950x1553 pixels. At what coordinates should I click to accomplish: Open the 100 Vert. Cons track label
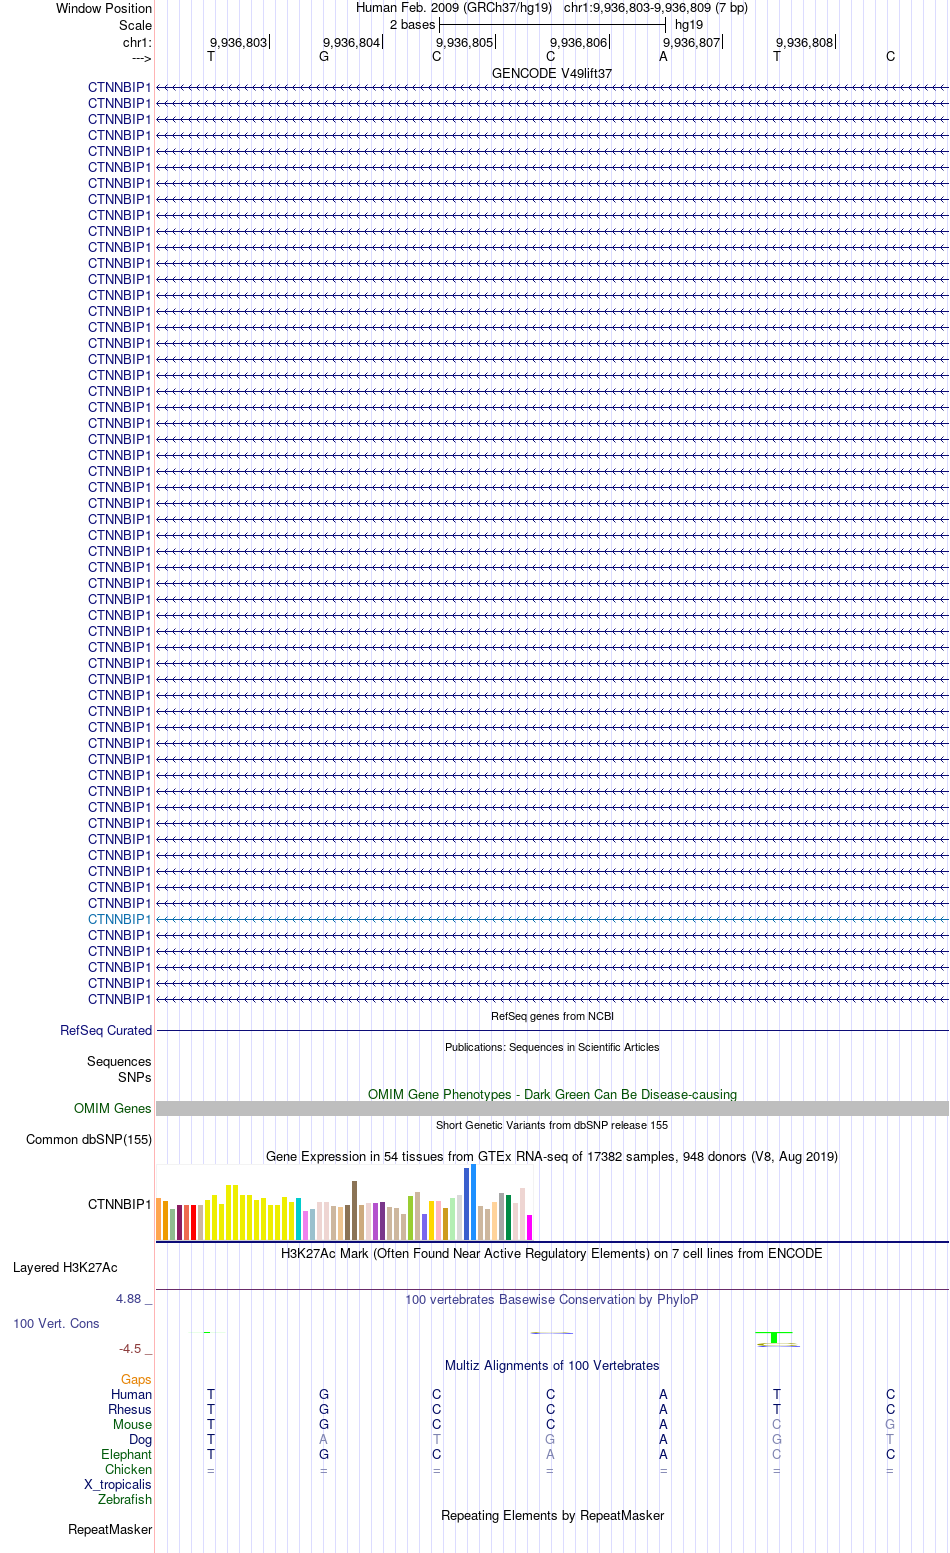(56, 1323)
